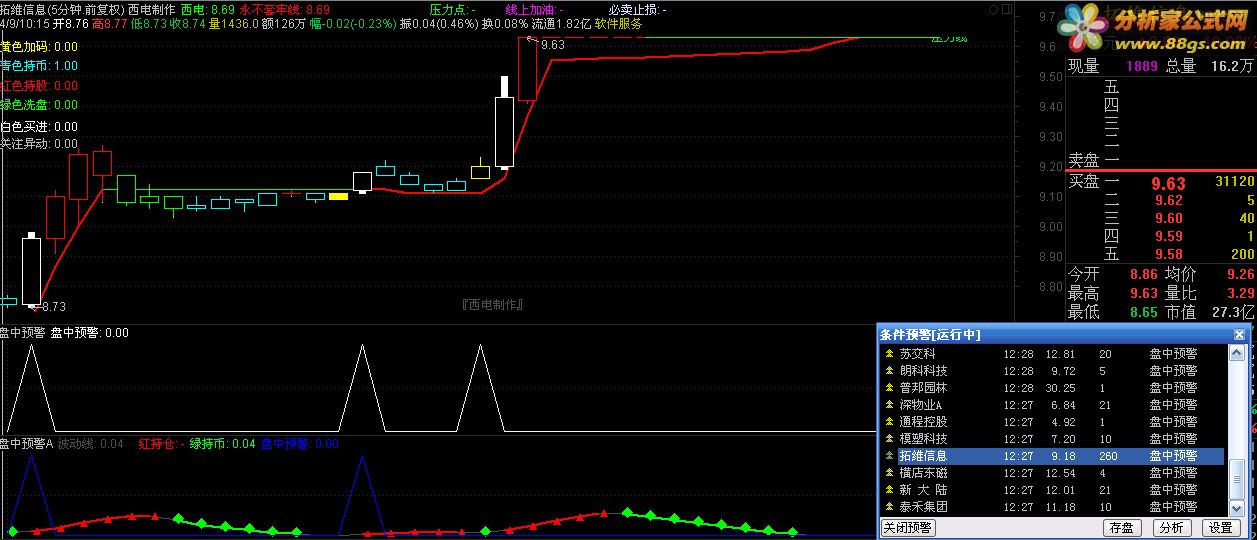The height and width of the screenshot is (540, 1257).
Task: Click buy-one price 9.63 in order book
Action: pyautogui.click(x=1168, y=183)
